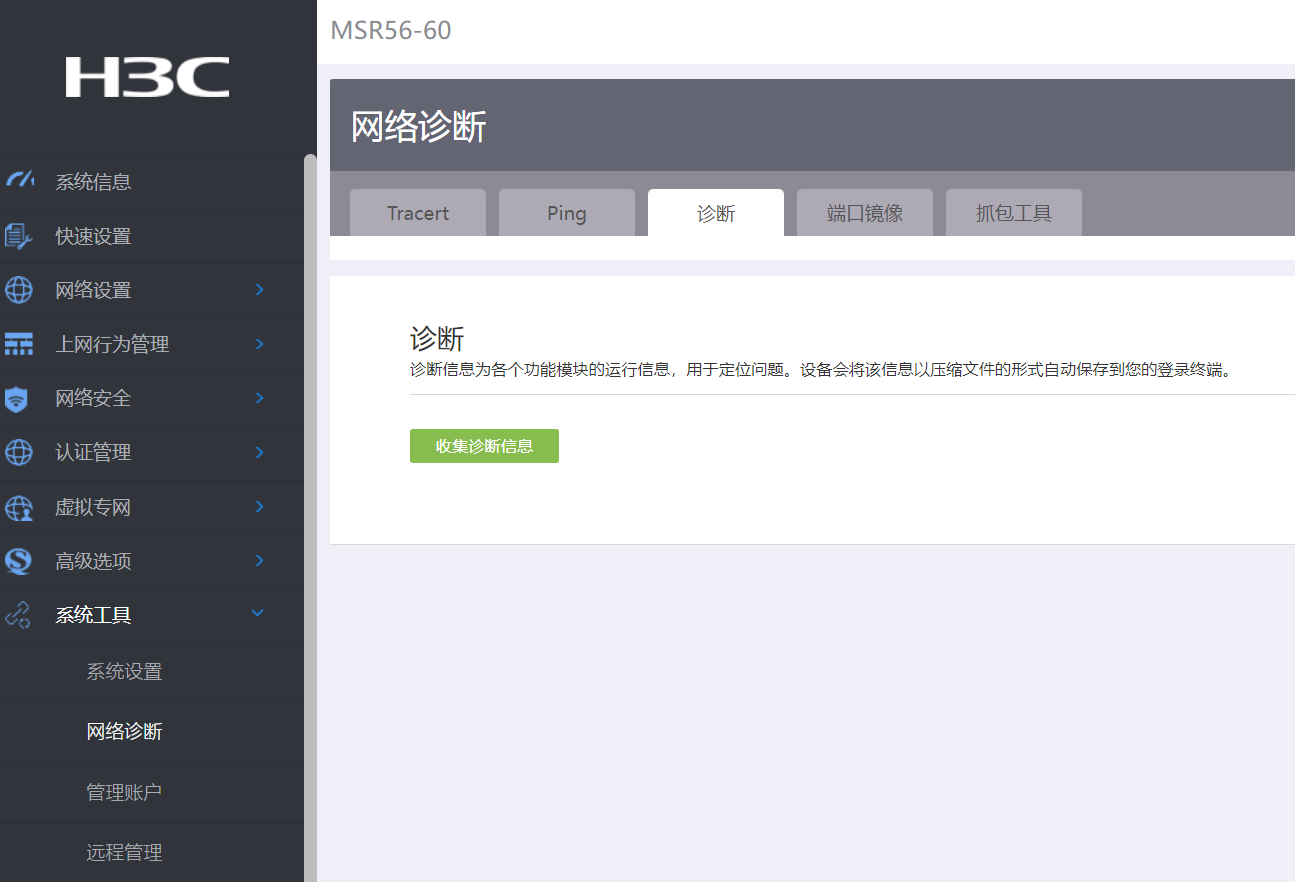Select the 网络诊断 submenu item
Viewport: 1295px width, 882px height.
(x=152, y=732)
